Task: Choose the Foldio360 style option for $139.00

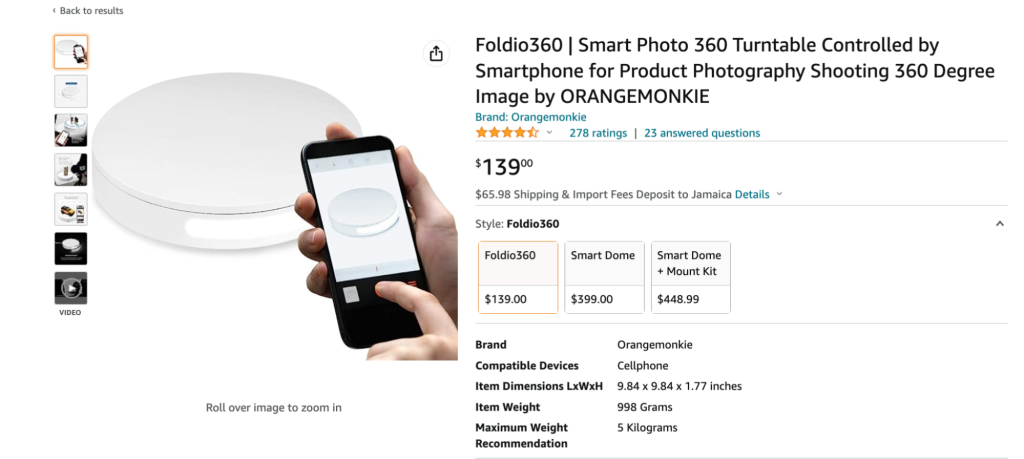Action: [x=518, y=277]
